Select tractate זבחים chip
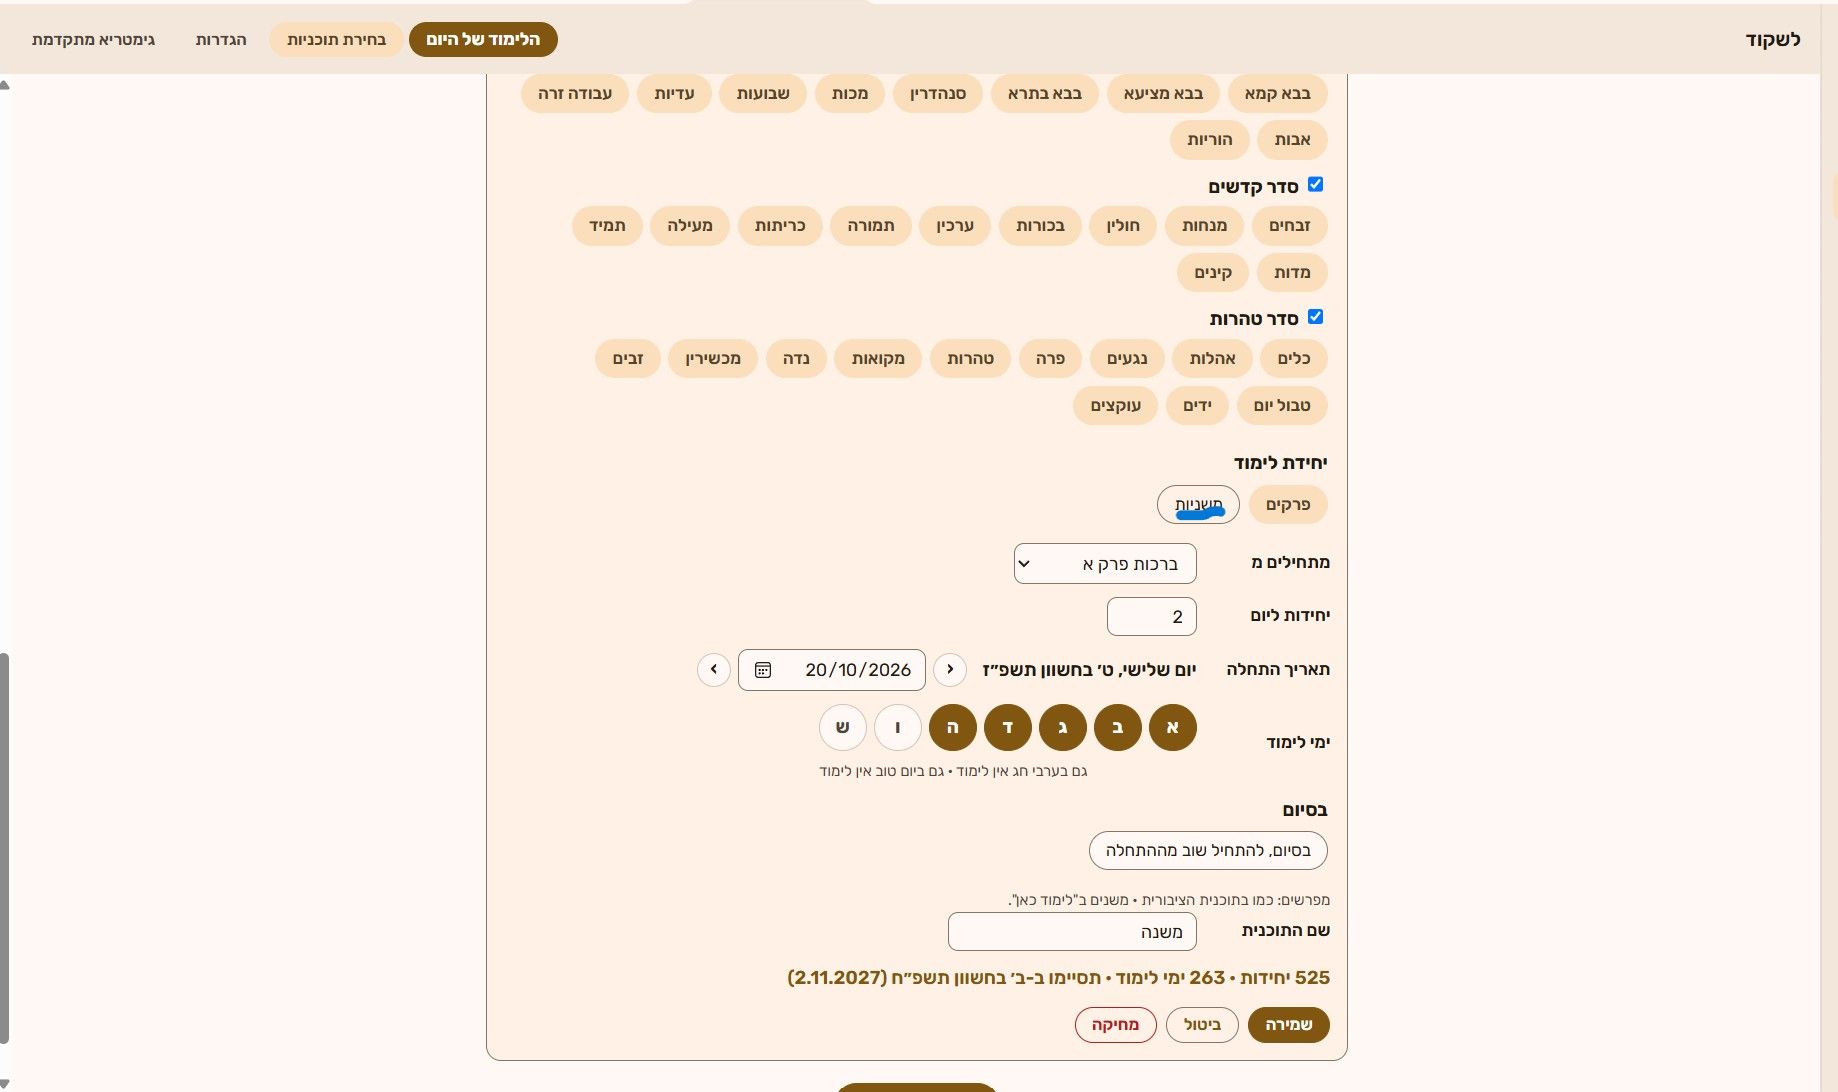 point(1290,226)
